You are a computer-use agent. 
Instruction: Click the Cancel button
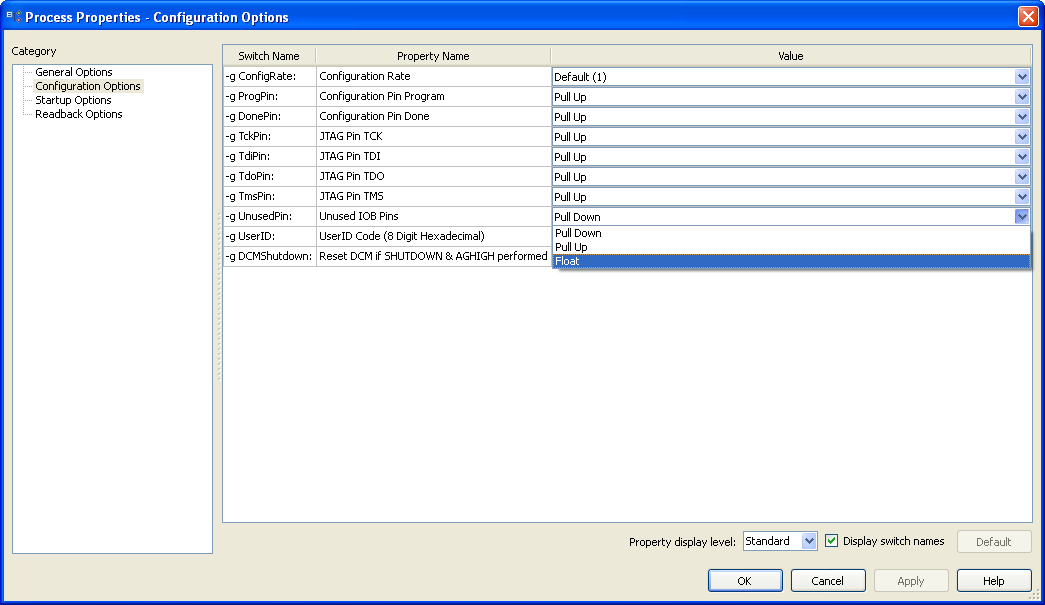tap(828, 580)
